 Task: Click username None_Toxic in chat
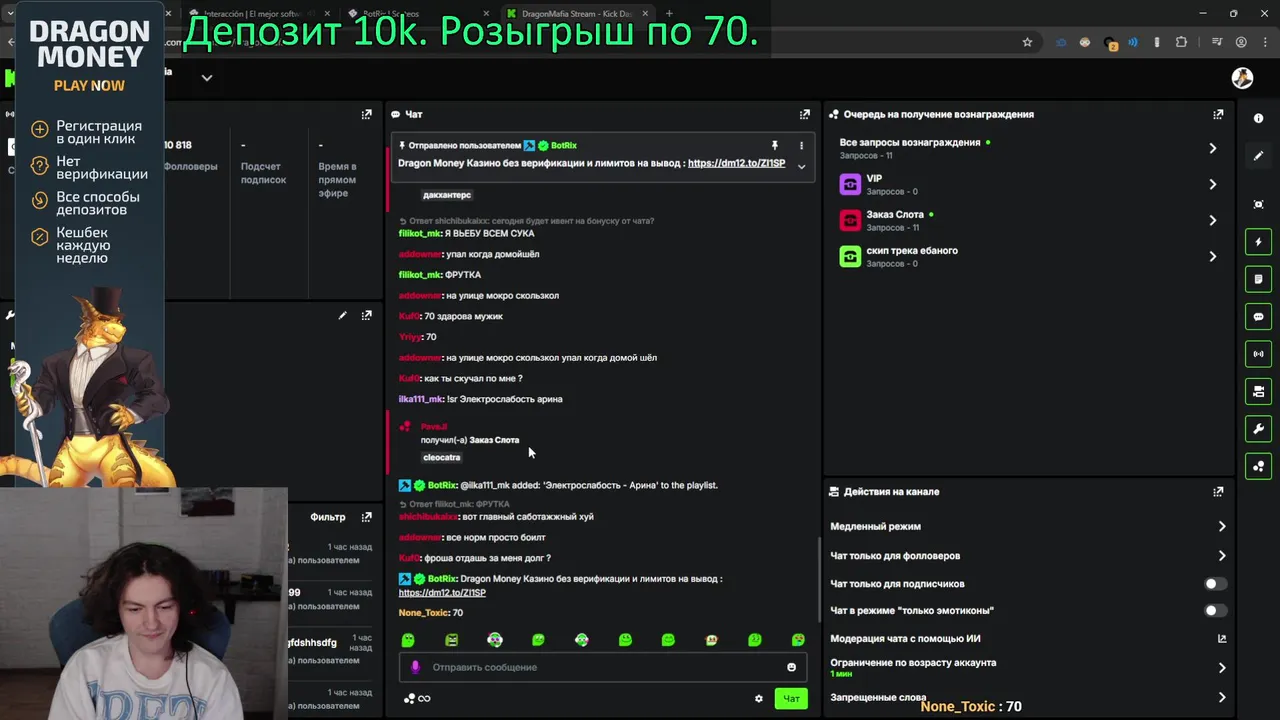424,613
